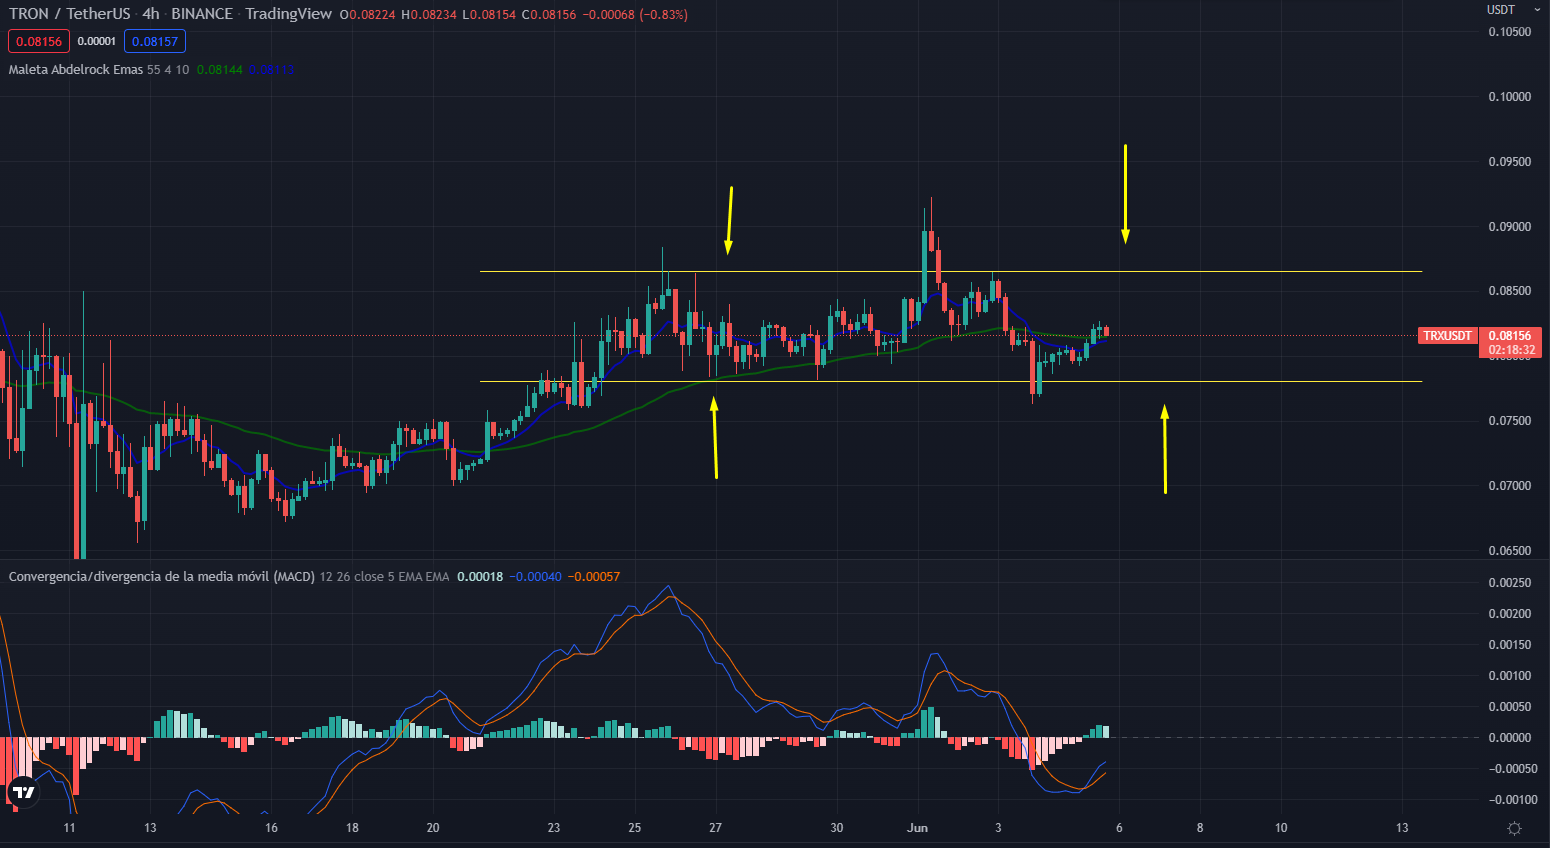Select the upper white horizontal resistance line
This screenshot has width=1550, height=848.
[x=950, y=271]
